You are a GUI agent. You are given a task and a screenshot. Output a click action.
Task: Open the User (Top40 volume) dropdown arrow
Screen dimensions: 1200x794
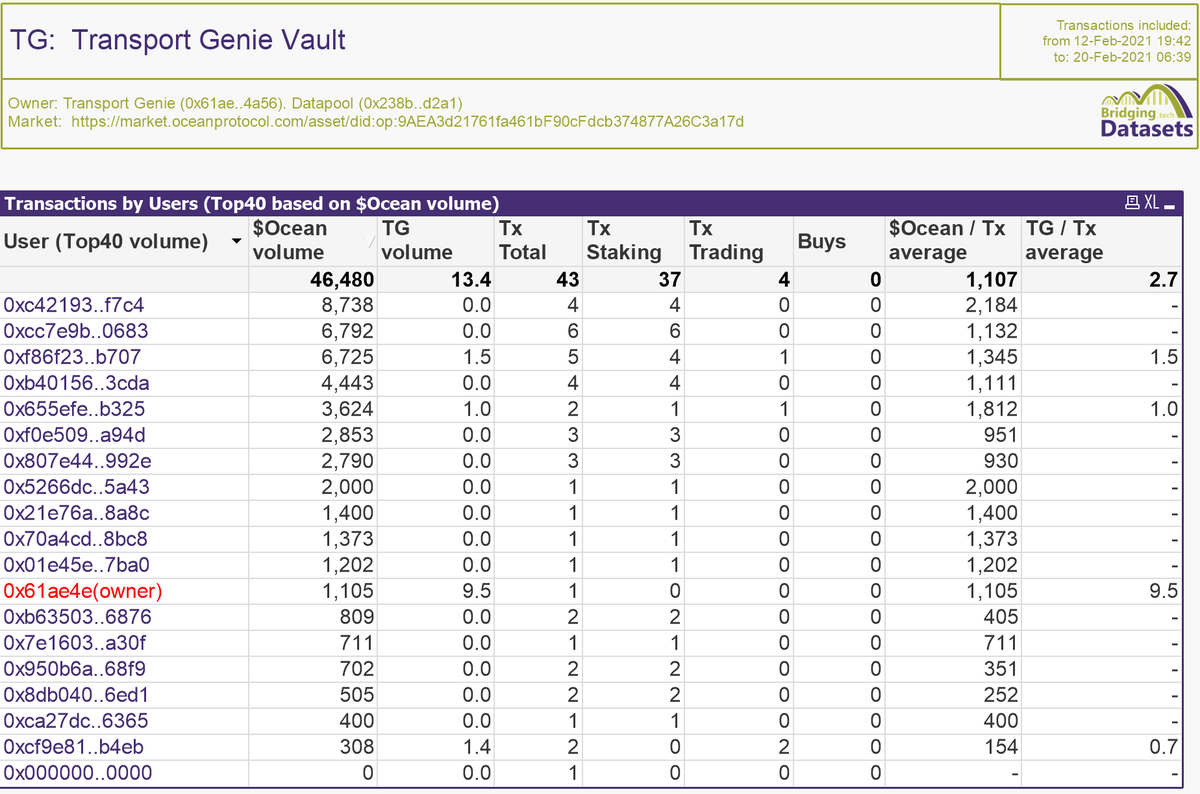point(236,241)
